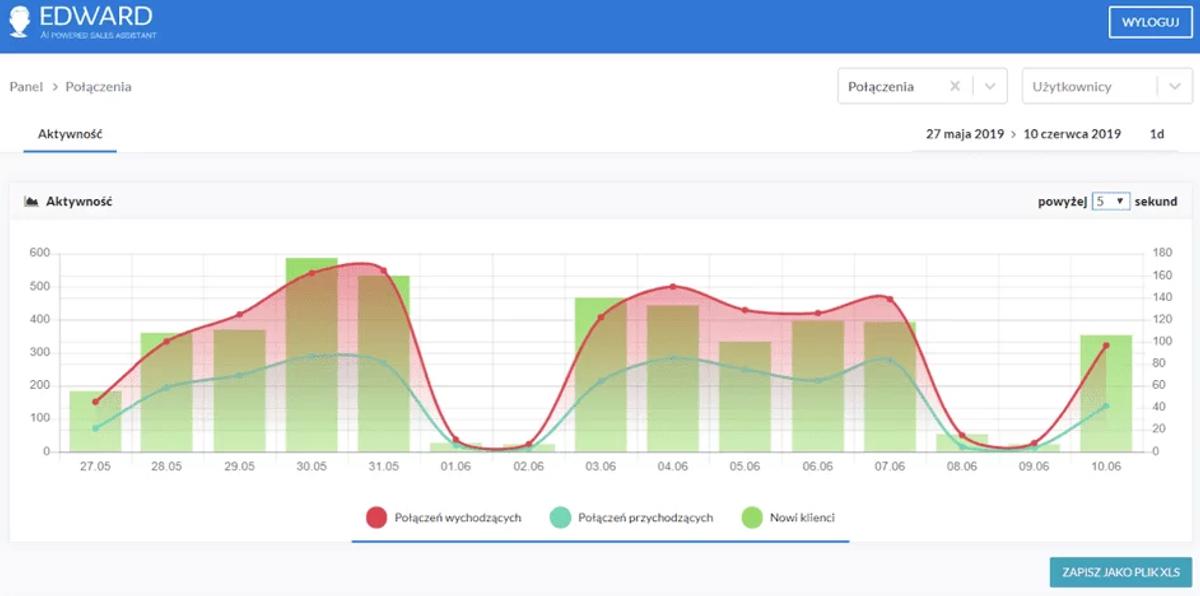Screen dimensions: 1200x596
Task: Pick the start date 27 maja 2019
Action: [x=963, y=134]
